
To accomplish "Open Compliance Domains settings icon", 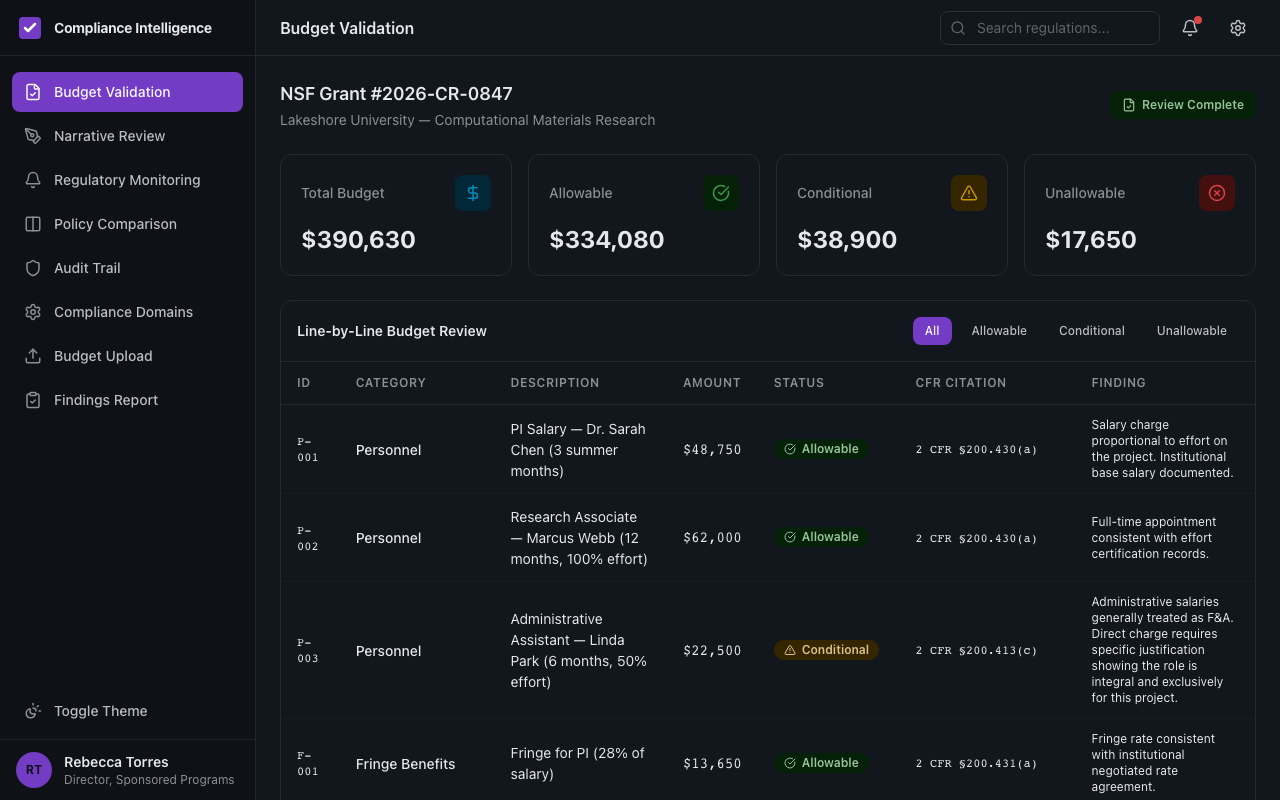I will 33,311.
